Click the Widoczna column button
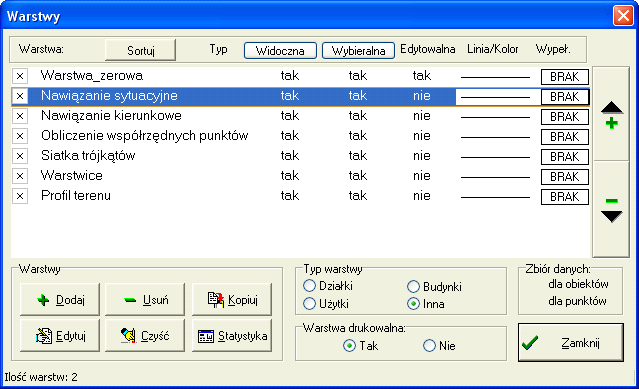639x389 pixels. click(x=280, y=51)
